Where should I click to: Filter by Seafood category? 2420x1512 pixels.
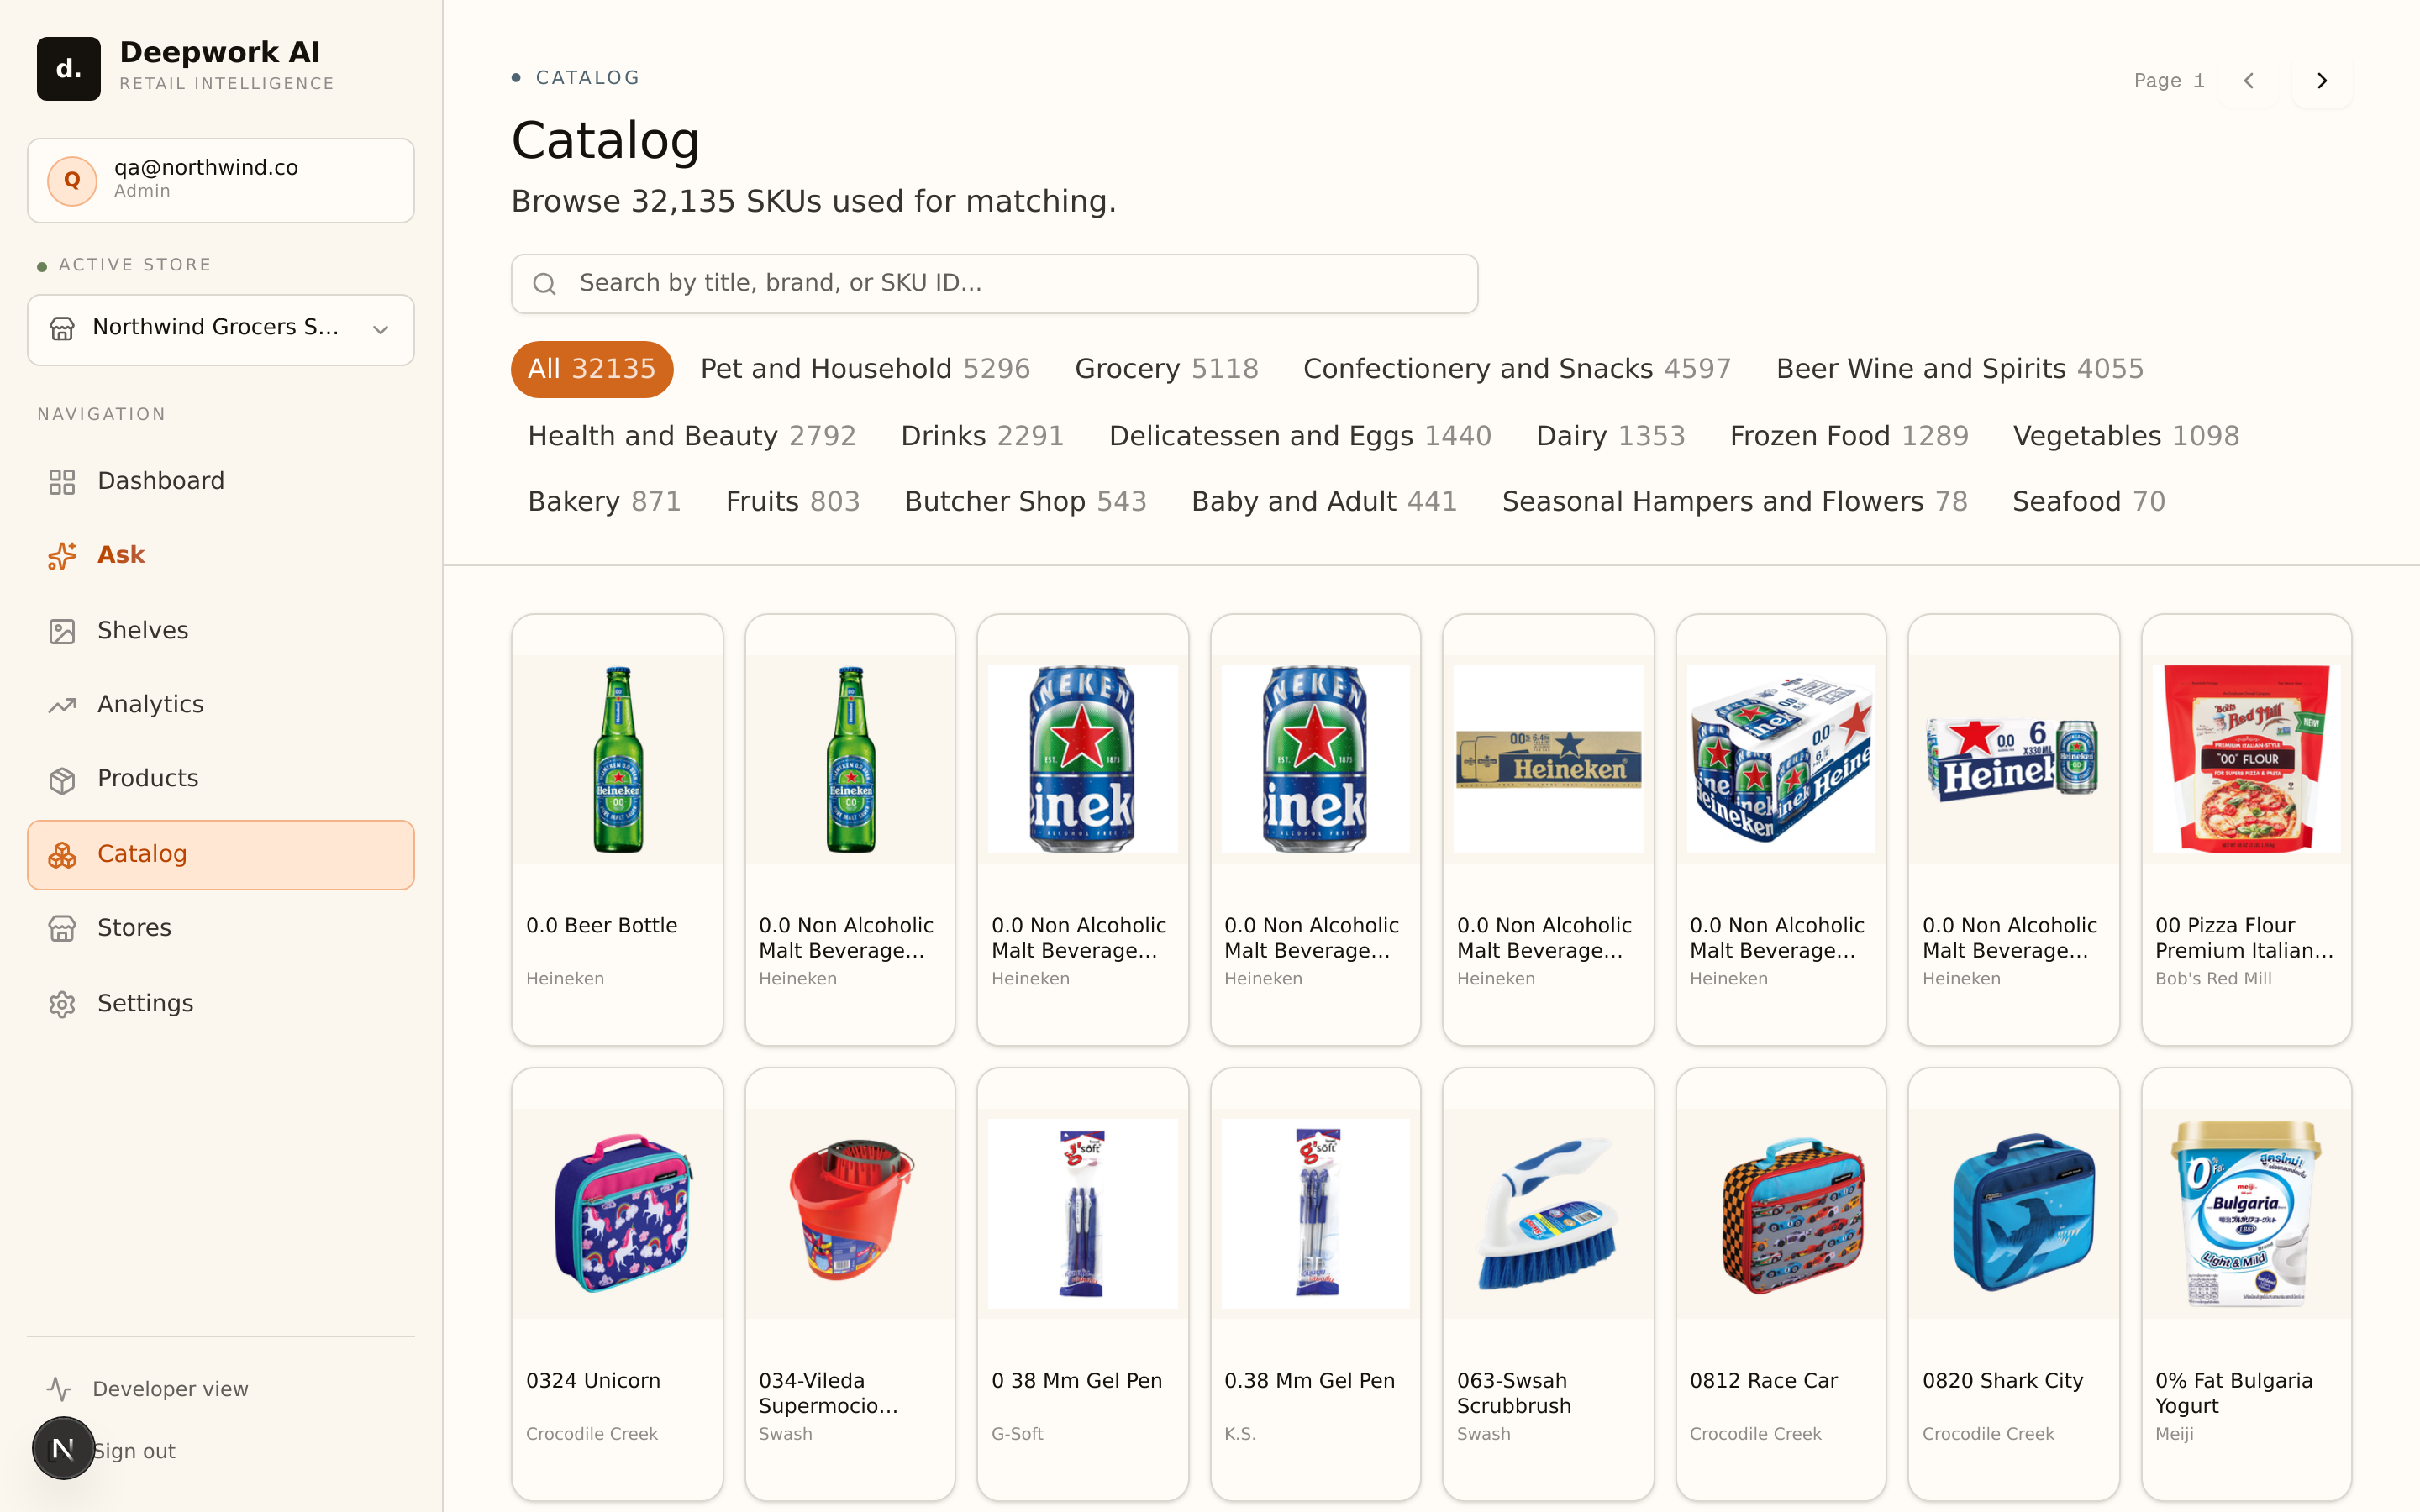click(2089, 501)
